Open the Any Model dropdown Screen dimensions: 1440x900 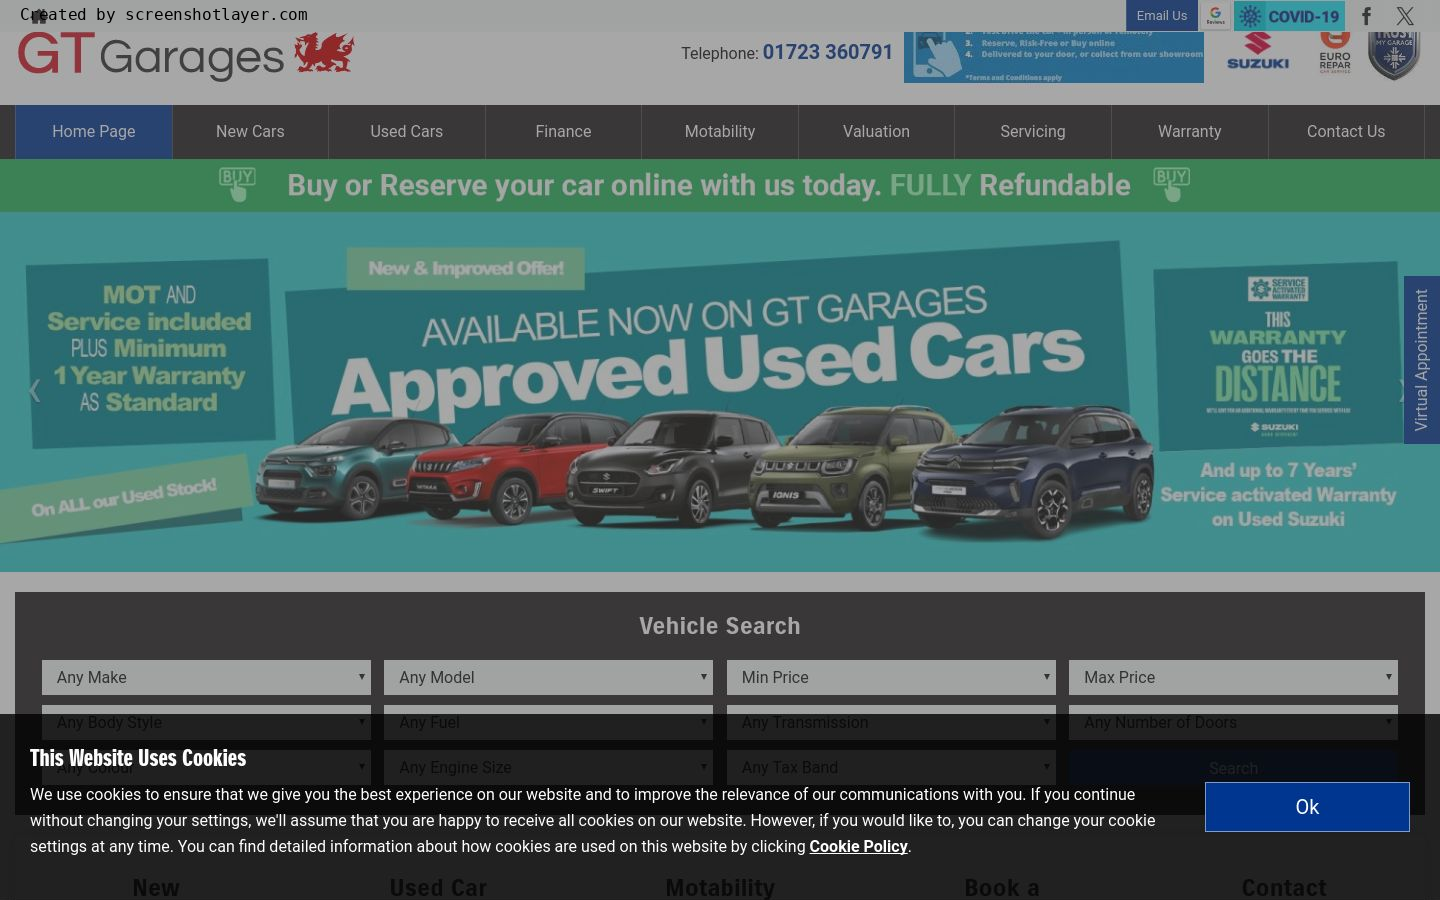tap(548, 677)
